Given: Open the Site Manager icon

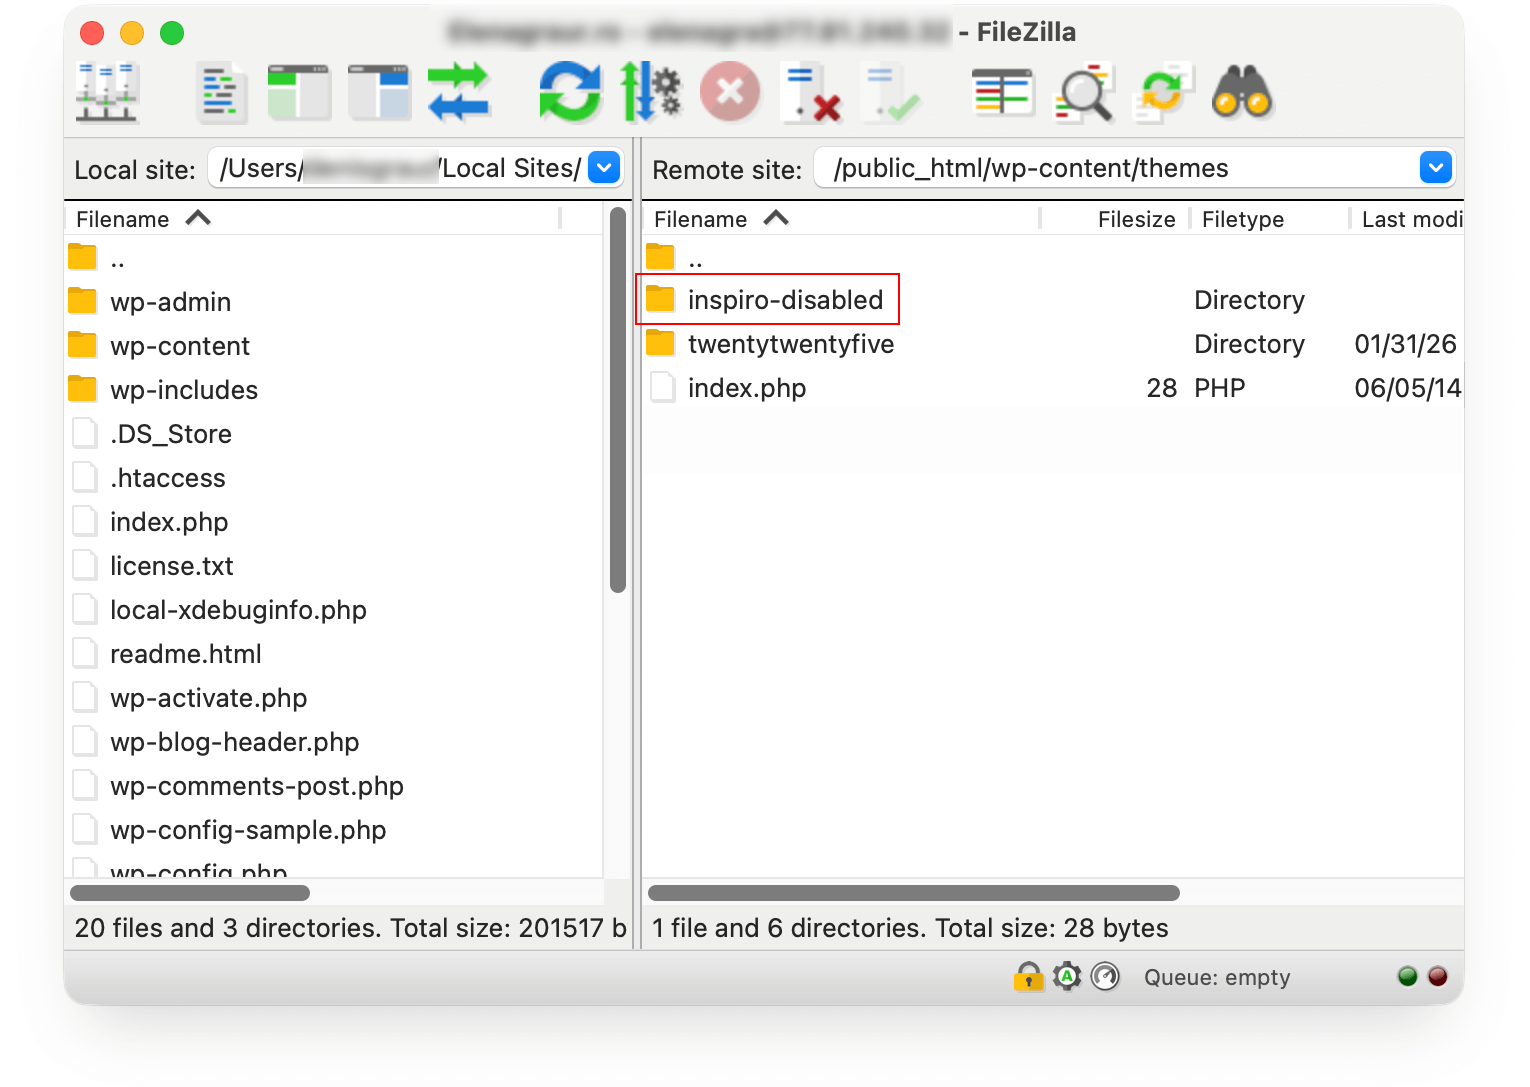Looking at the screenshot, I should (107, 92).
